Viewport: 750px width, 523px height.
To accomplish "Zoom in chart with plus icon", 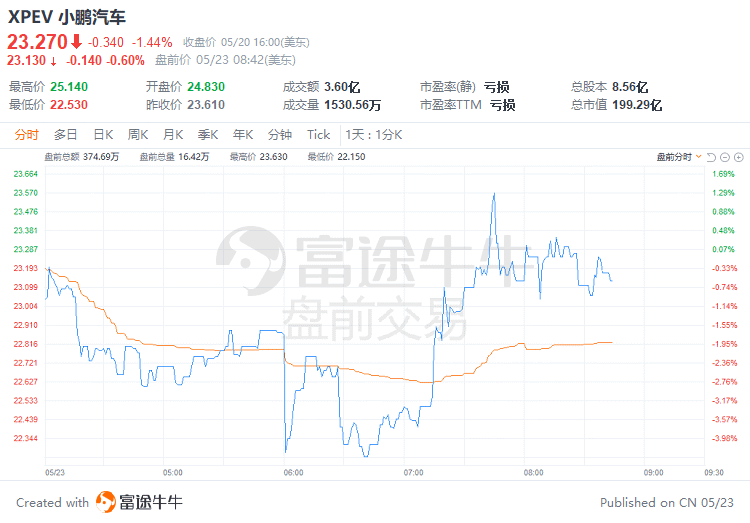I will tap(739, 157).
